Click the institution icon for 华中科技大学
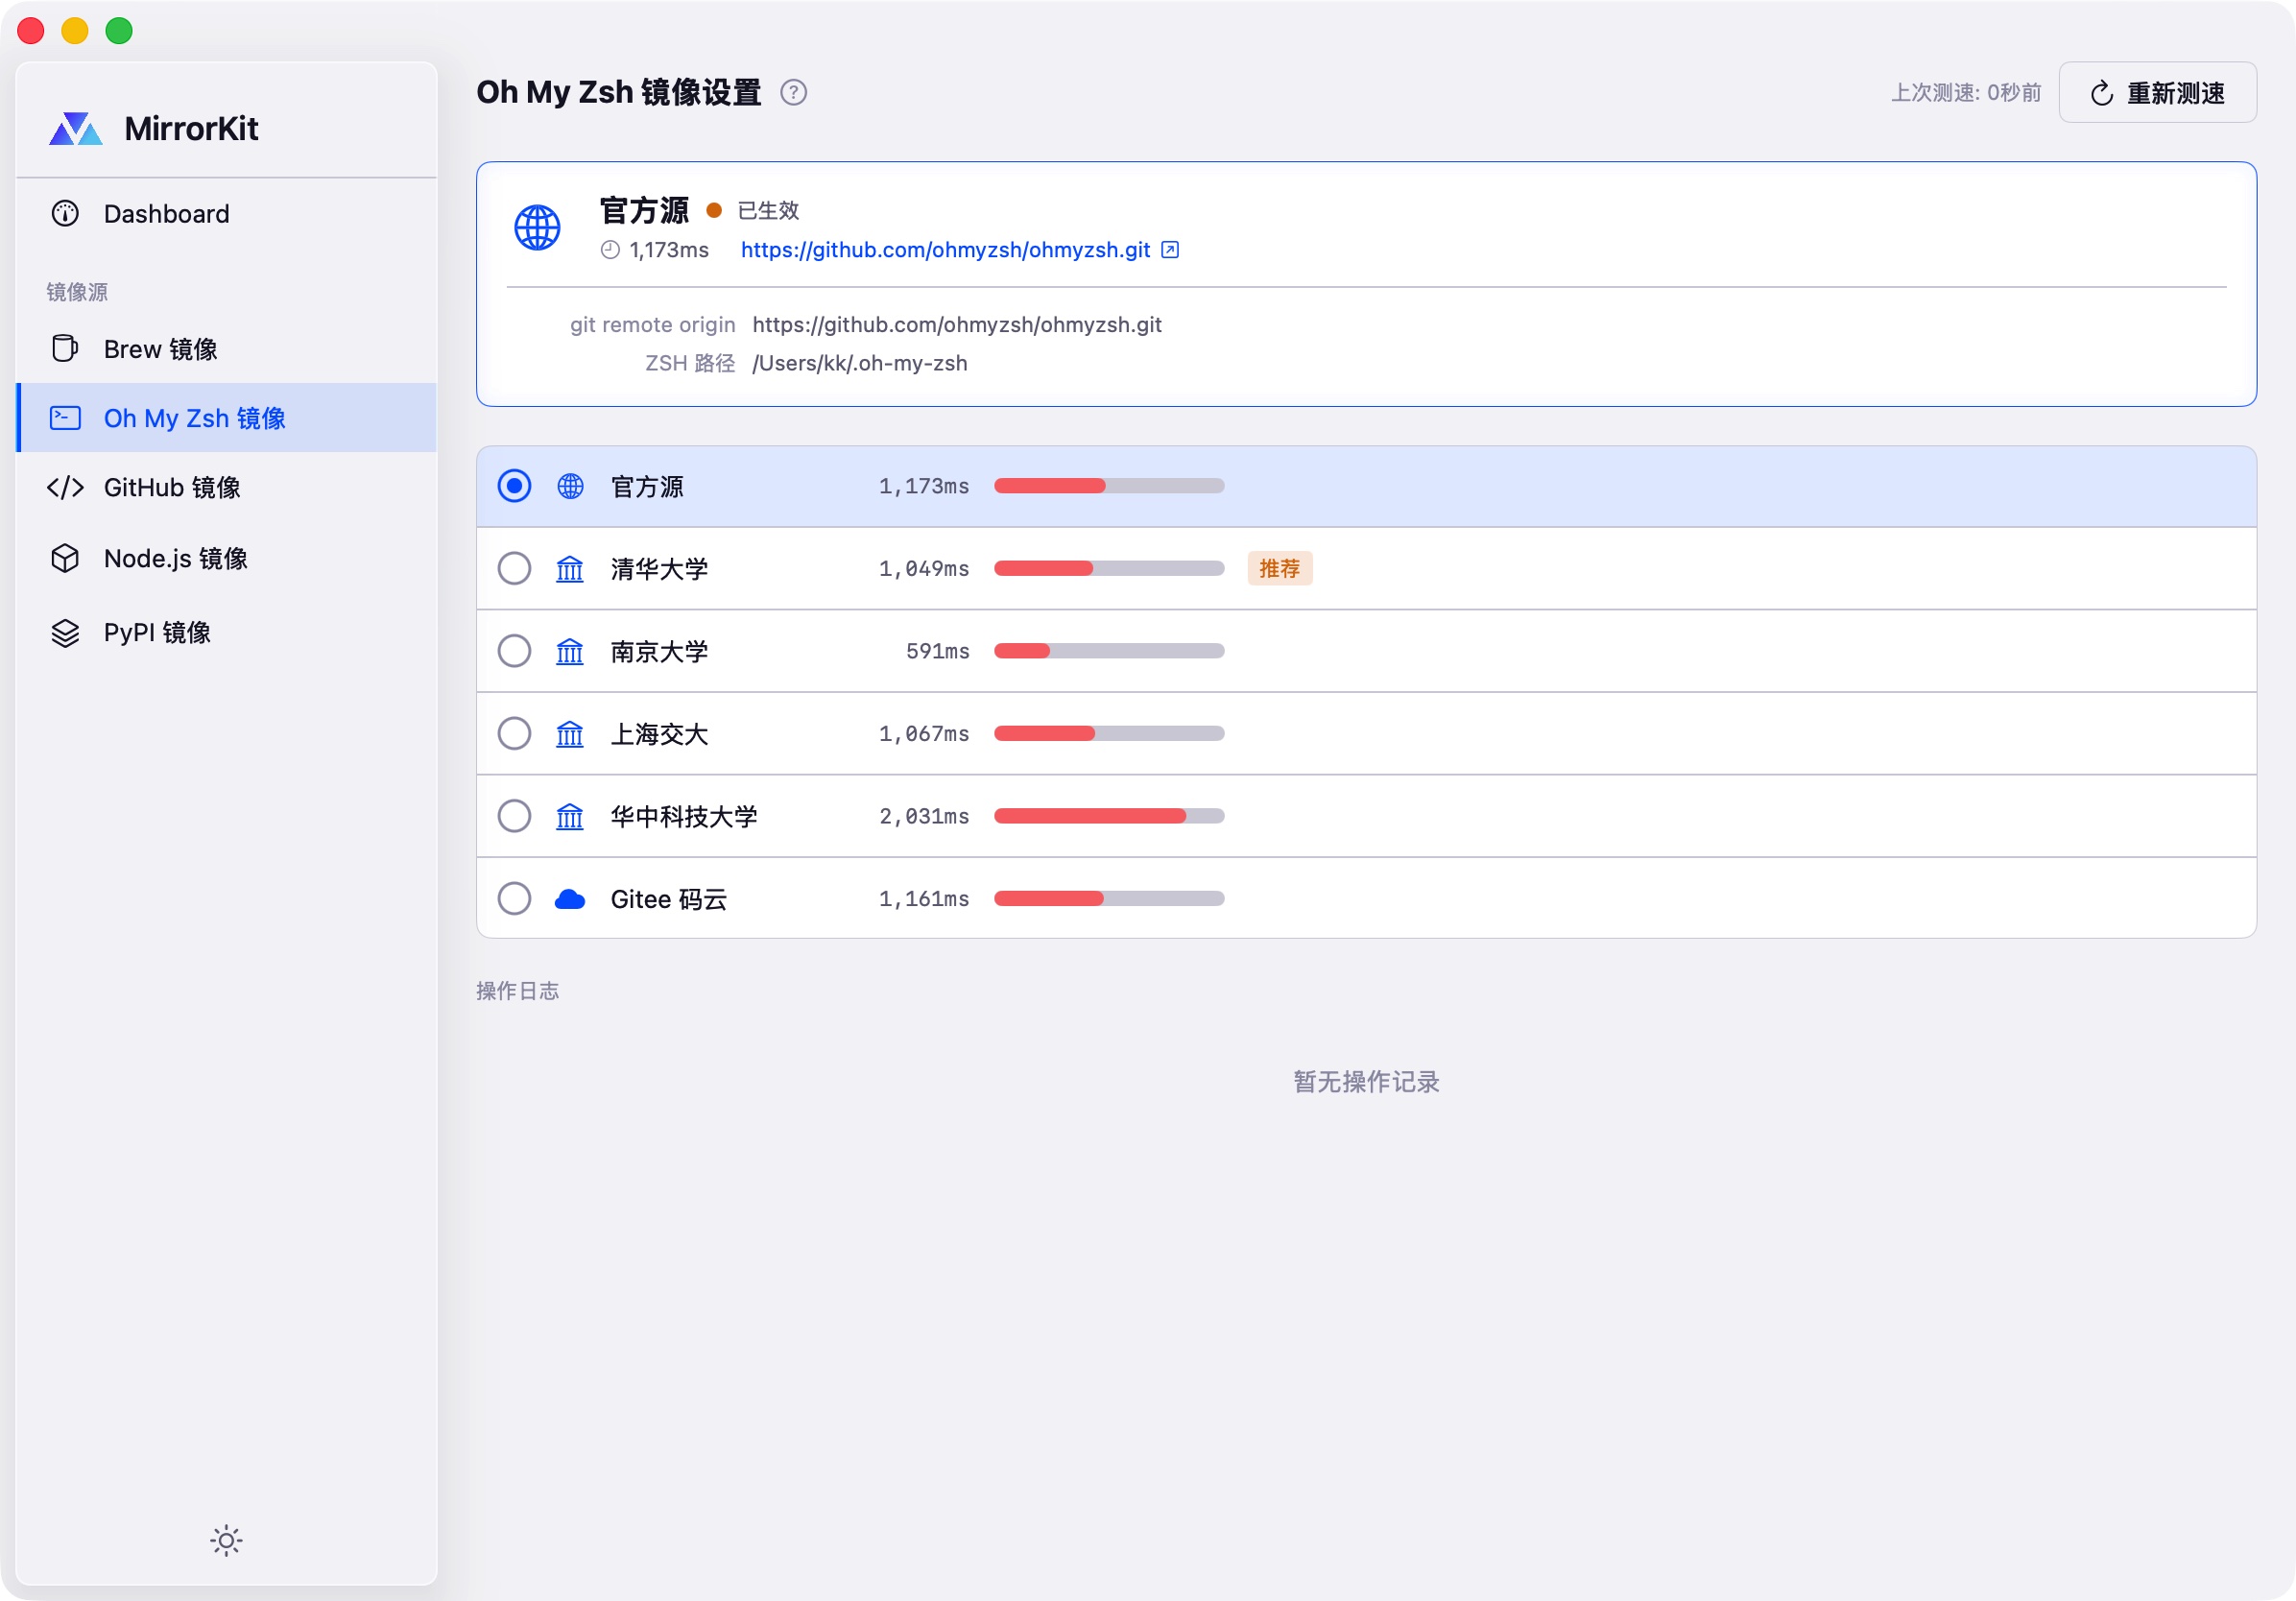Image resolution: width=2296 pixels, height=1601 pixels. click(x=570, y=817)
